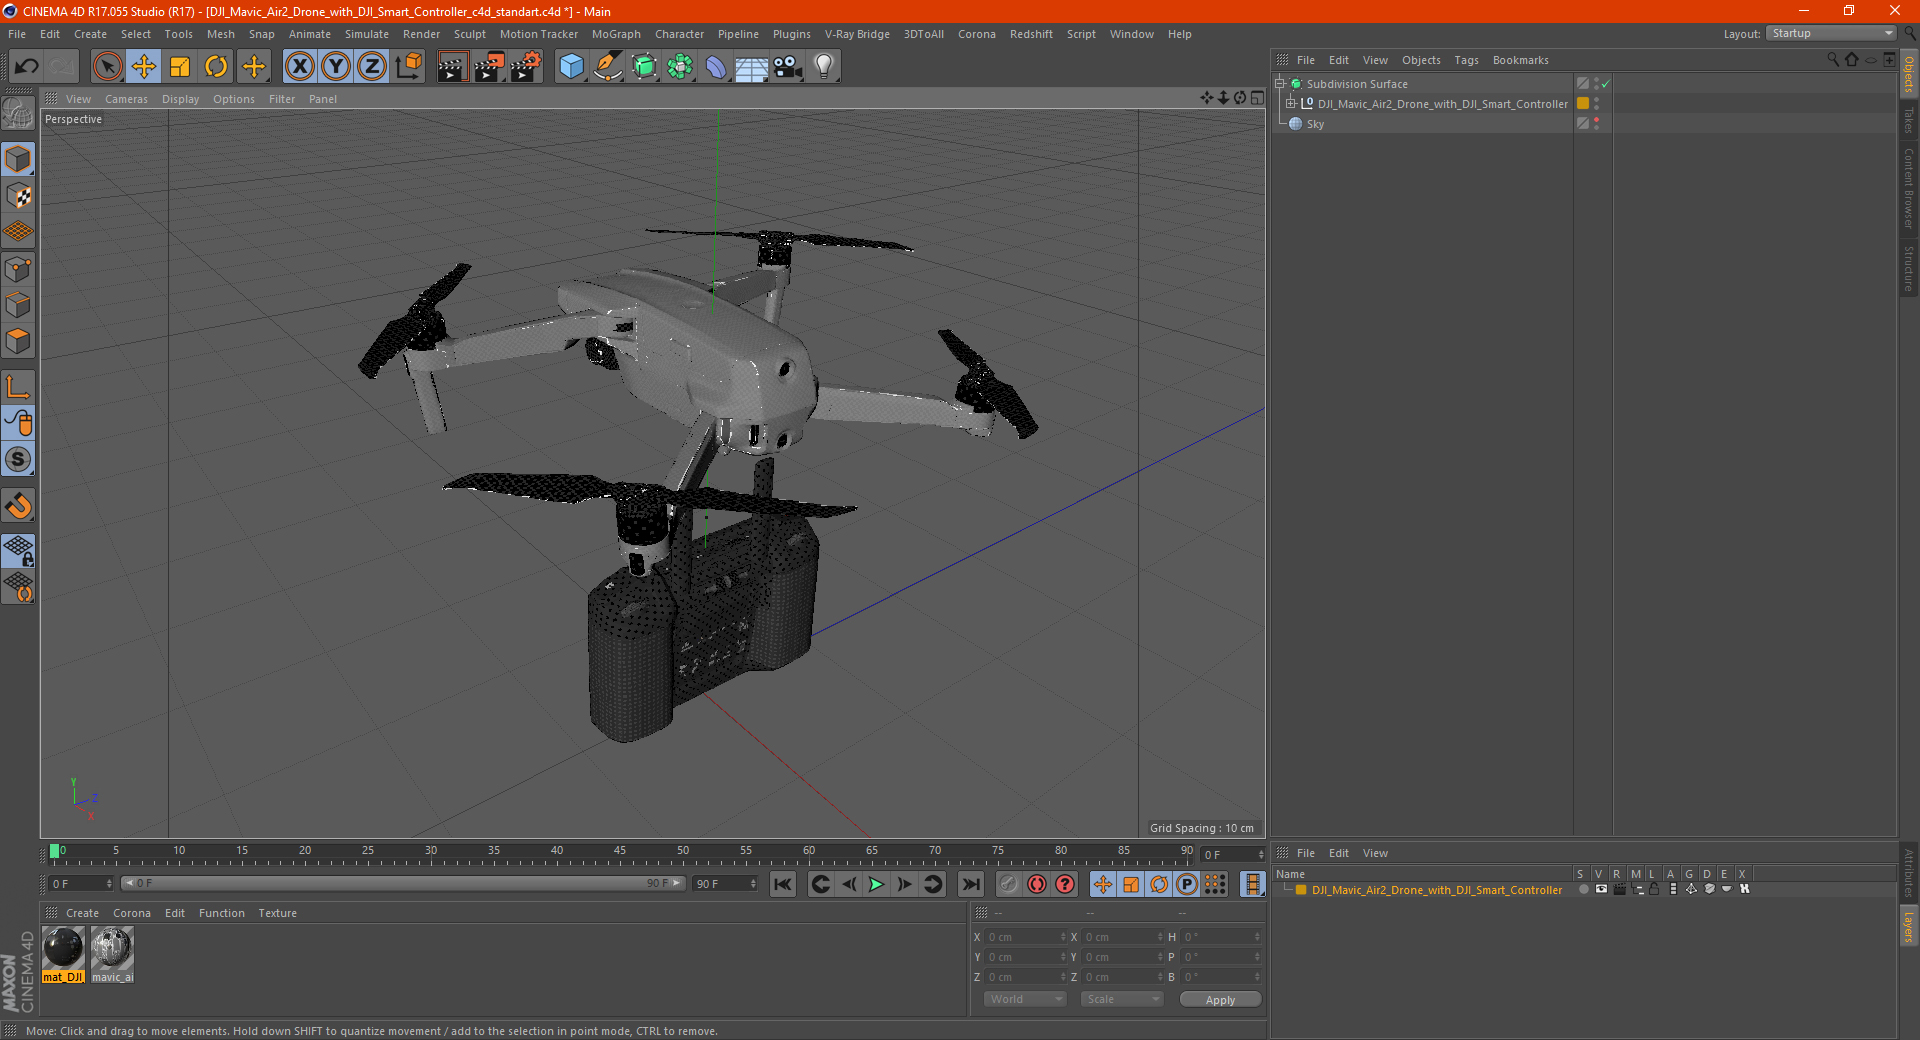The width and height of the screenshot is (1920, 1040).
Task: Open the deformer objects icon
Action: click(x=716, y=67)
